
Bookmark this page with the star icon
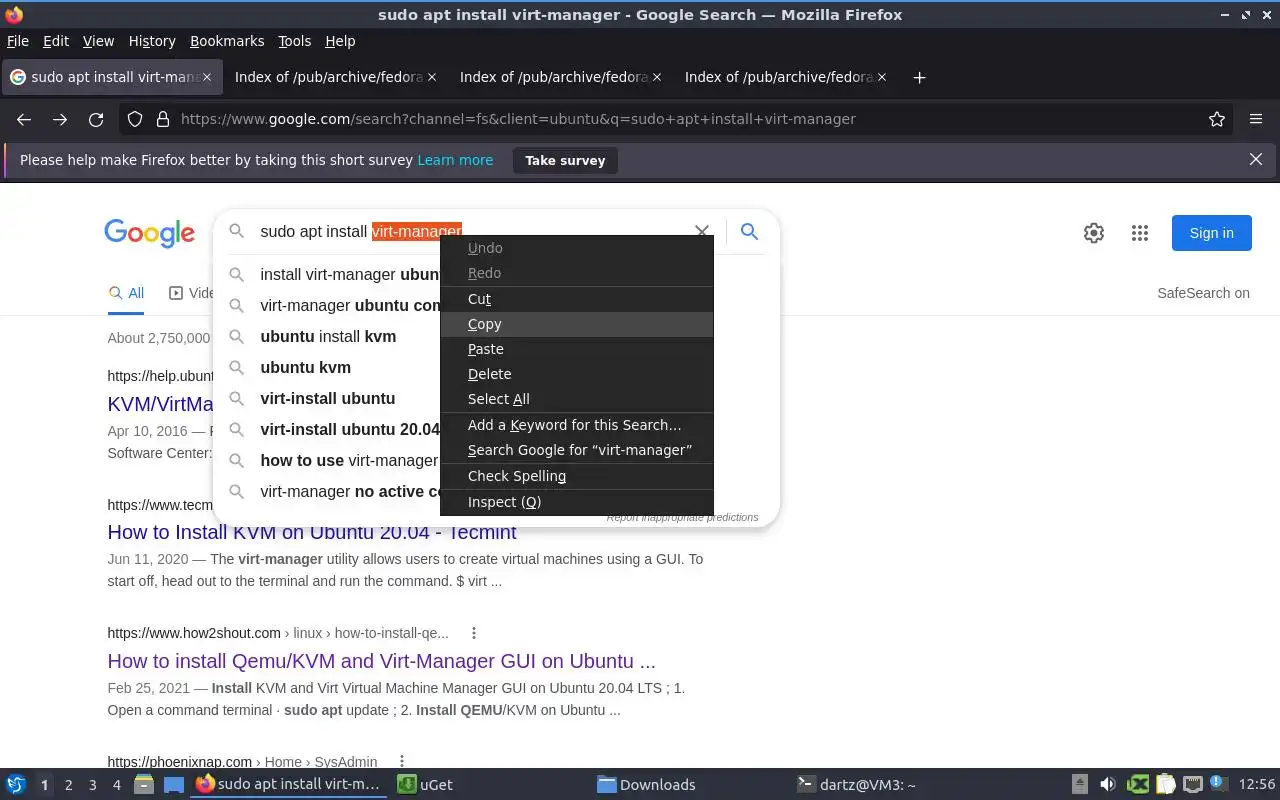coord(1217,119)
